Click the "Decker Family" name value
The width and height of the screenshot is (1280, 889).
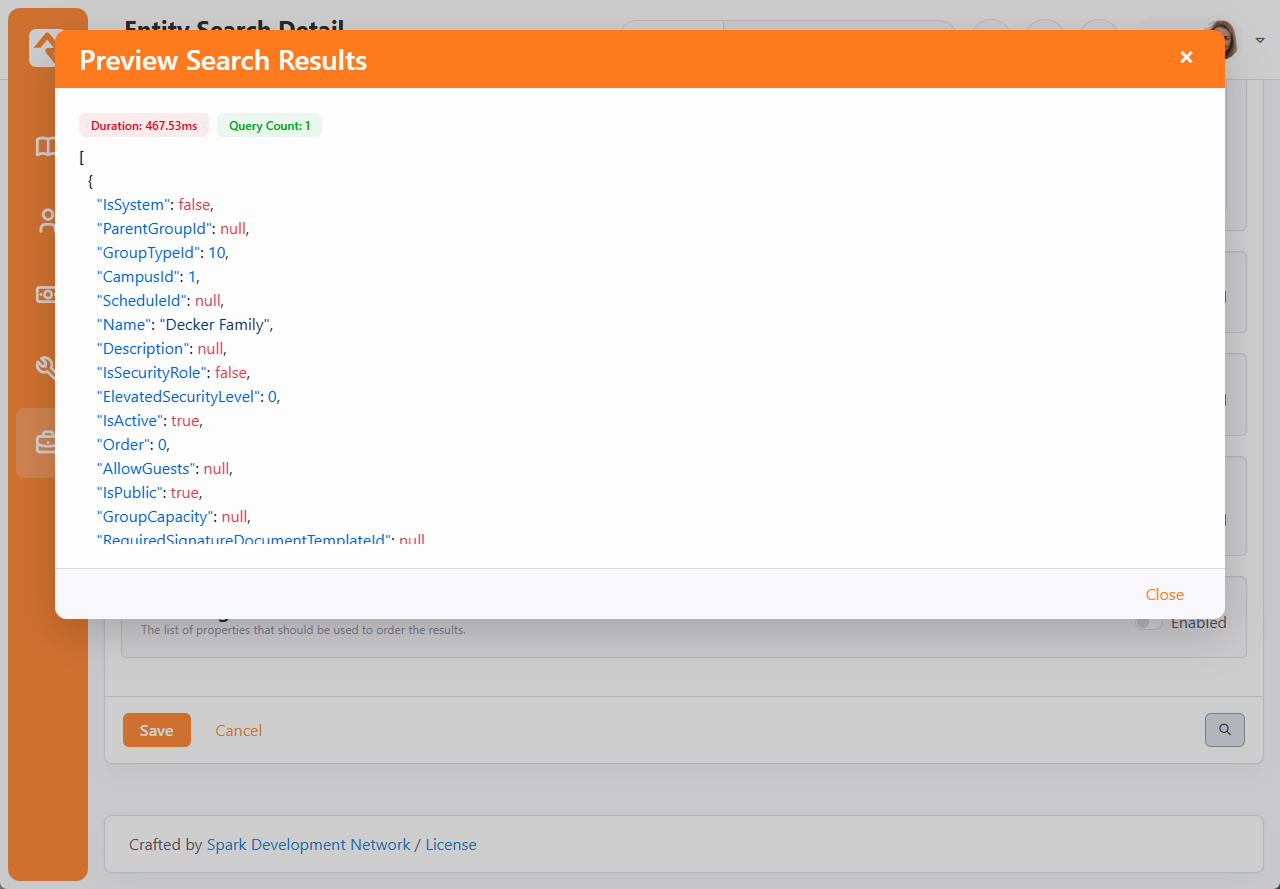pos(215,325)
